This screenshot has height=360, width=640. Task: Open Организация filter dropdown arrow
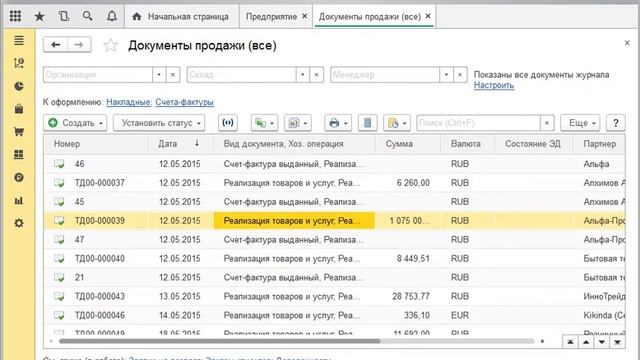[159, 75]
